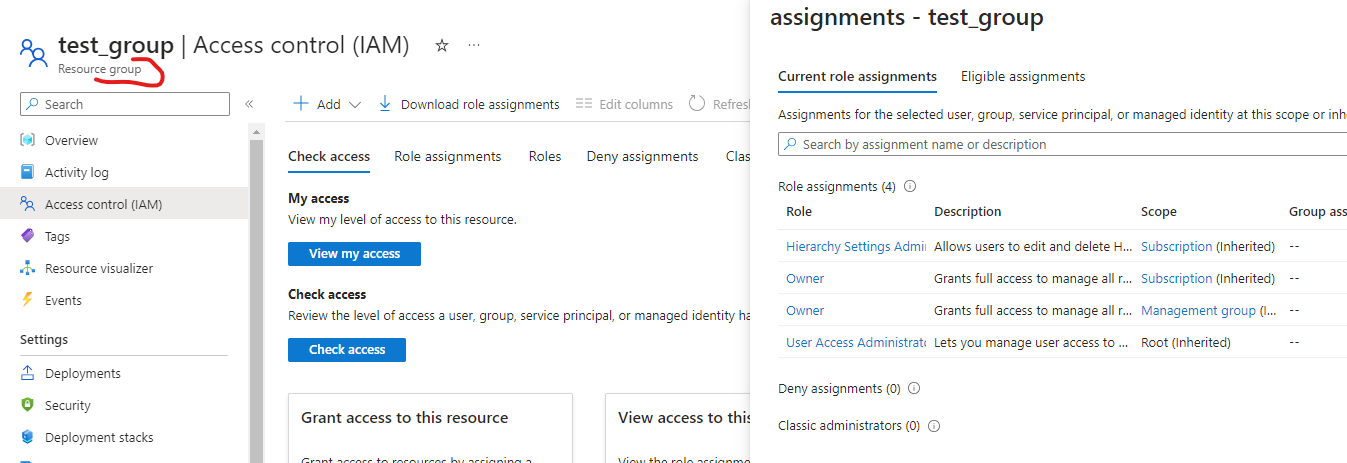Click the Events lightning bolt icon
Viewport: 1347px width, 463px height.
[28, 300]
